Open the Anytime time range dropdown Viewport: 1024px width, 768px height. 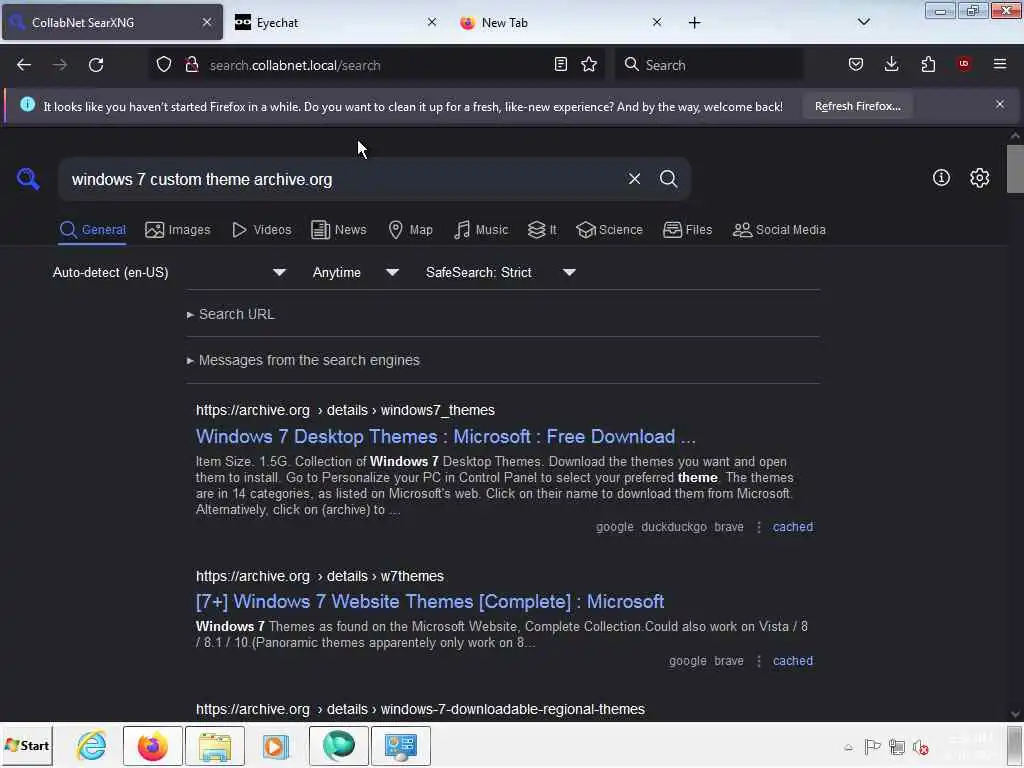(x=355, y=272)
